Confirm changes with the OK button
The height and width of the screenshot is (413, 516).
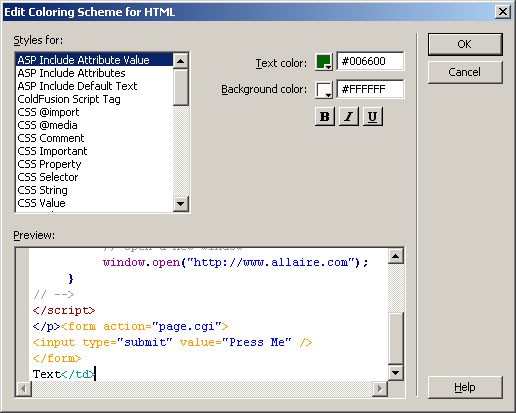465,44
